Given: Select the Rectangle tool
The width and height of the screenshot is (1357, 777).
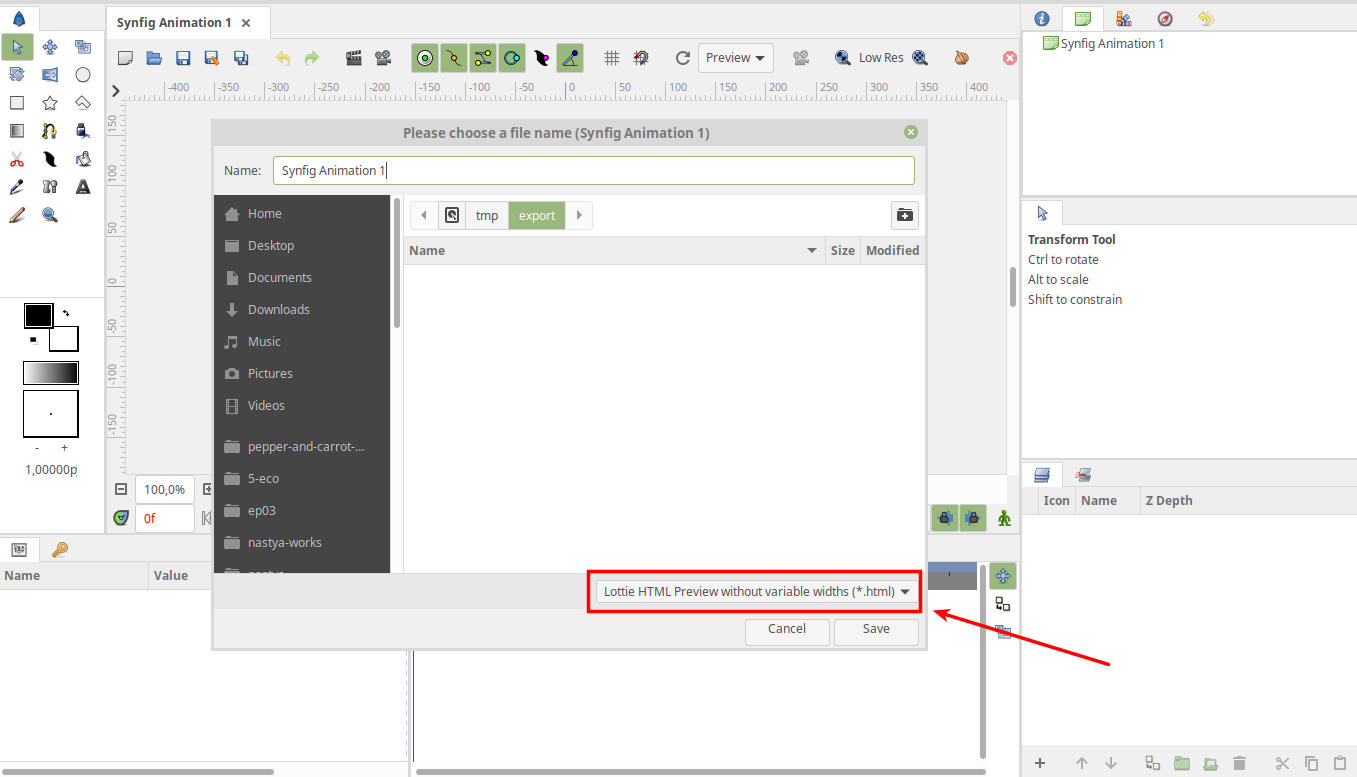Looking at the screenshot, I should coord(17,102).
